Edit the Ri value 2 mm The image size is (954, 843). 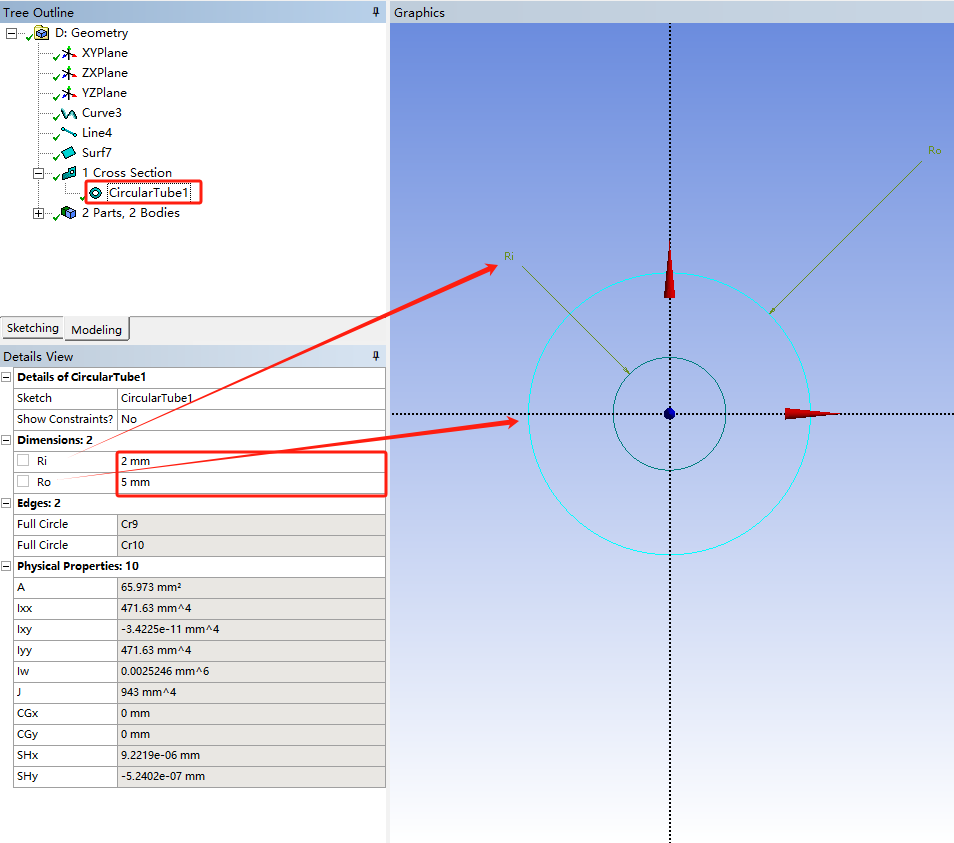point(251,461)
